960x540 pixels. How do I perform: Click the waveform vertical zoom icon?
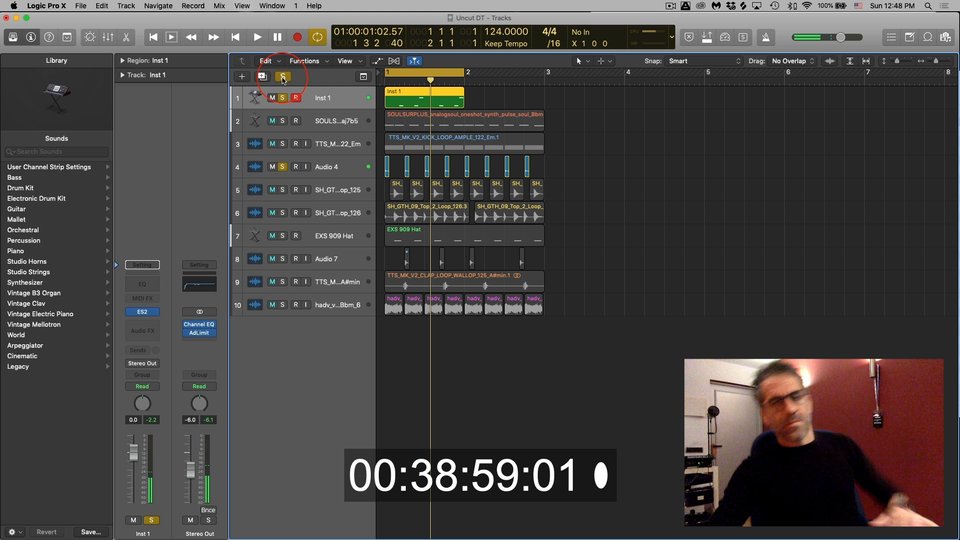pyautogui.click(x=830, y=61)
